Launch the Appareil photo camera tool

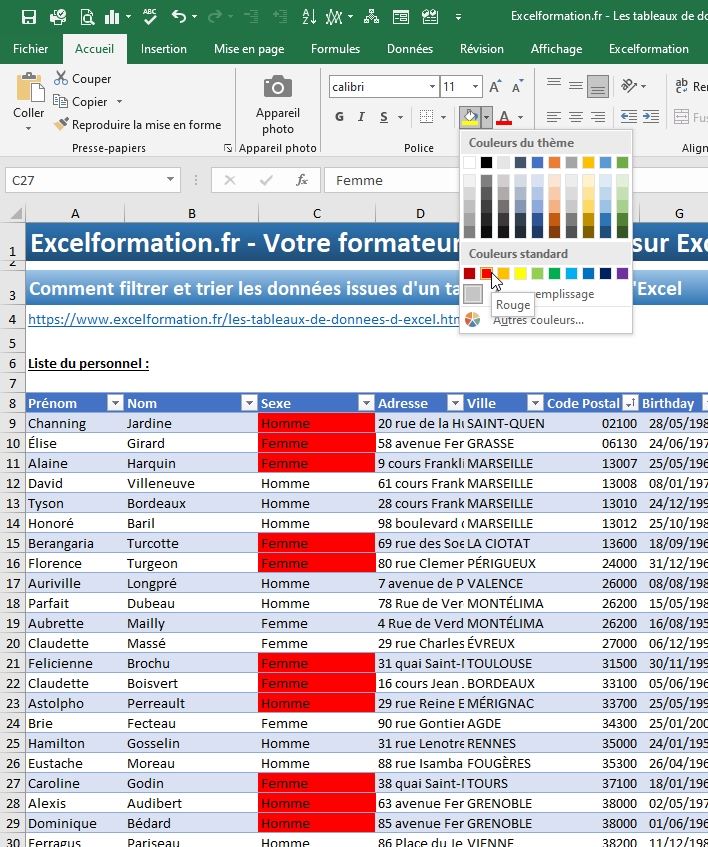[278, 105]
